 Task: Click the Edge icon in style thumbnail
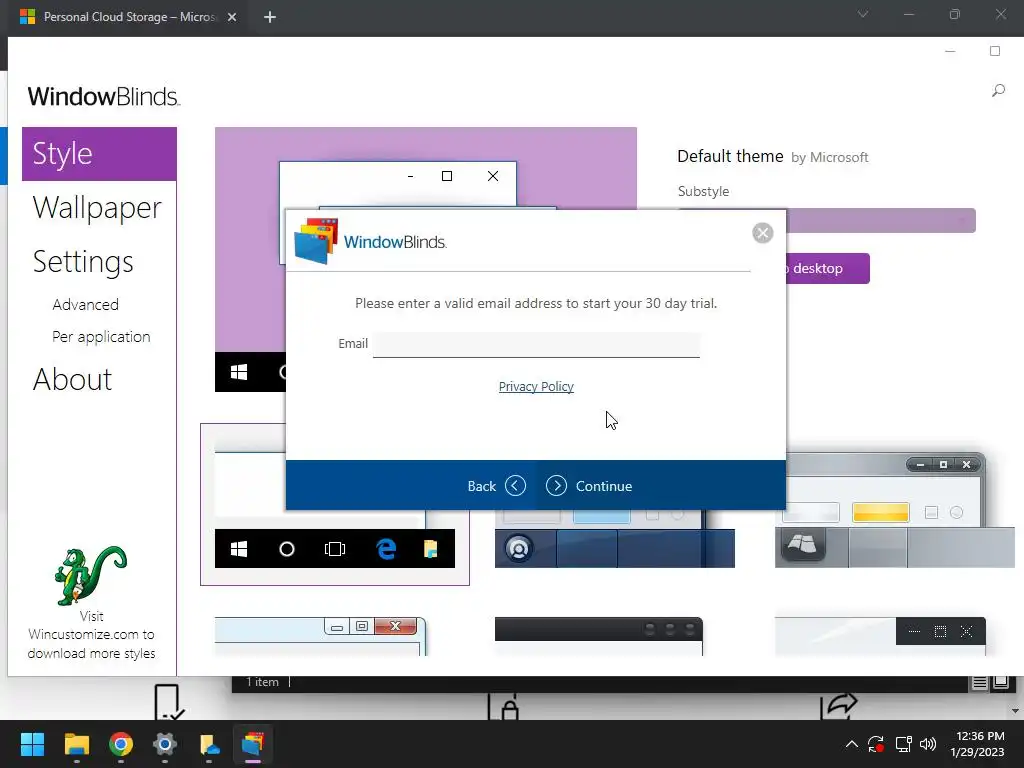(386, 549)
